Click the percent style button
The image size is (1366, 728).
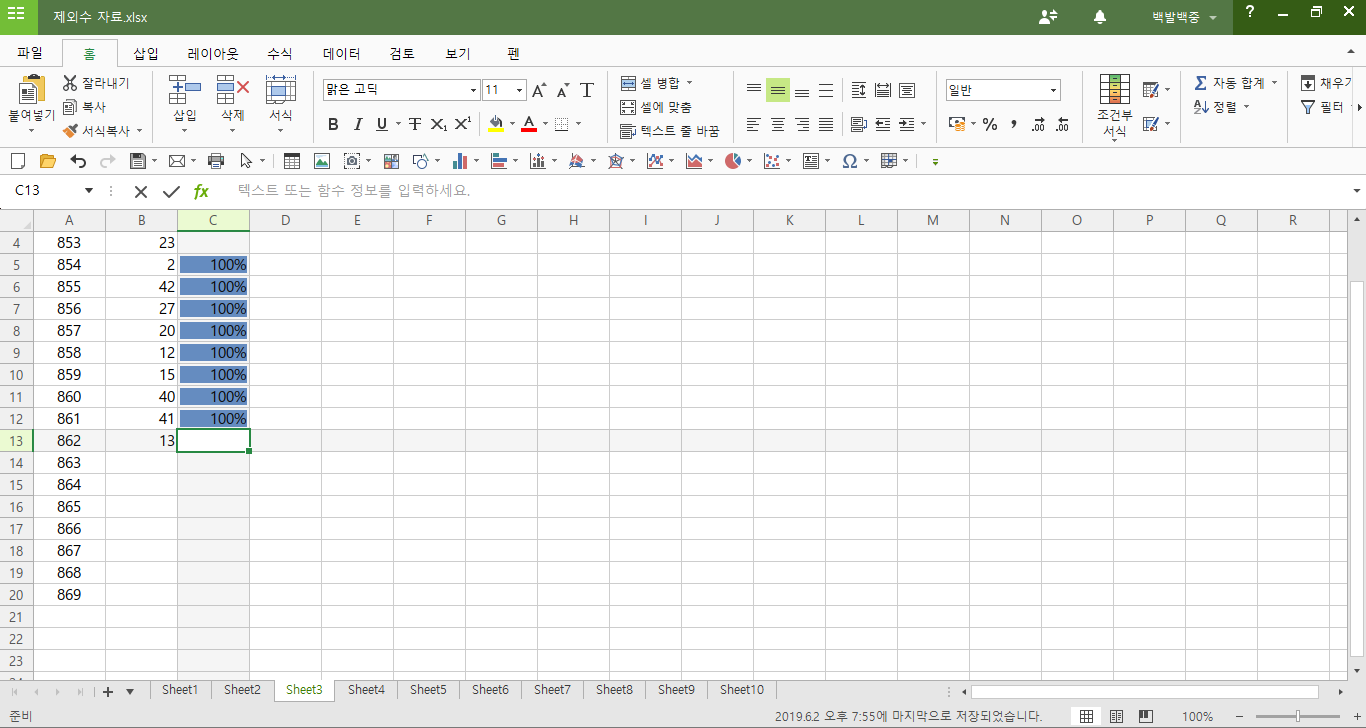click(x=990, y=124)
